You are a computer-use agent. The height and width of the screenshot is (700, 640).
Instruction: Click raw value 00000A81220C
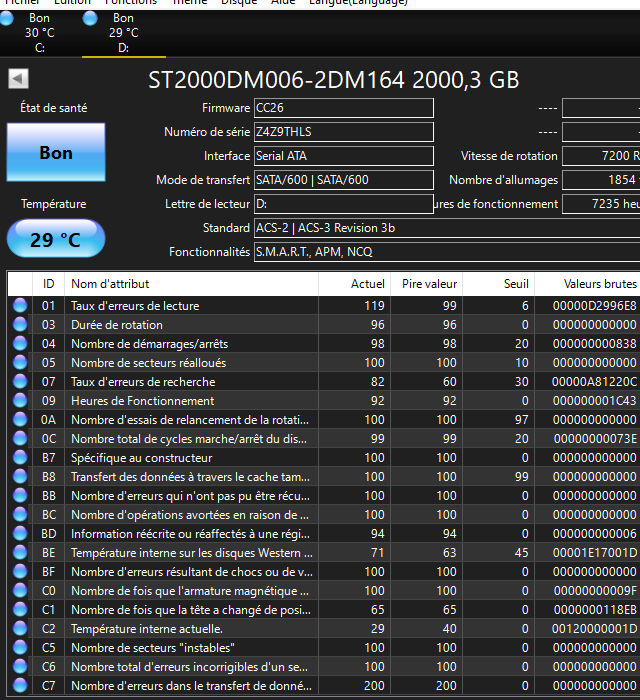[594, 381]
